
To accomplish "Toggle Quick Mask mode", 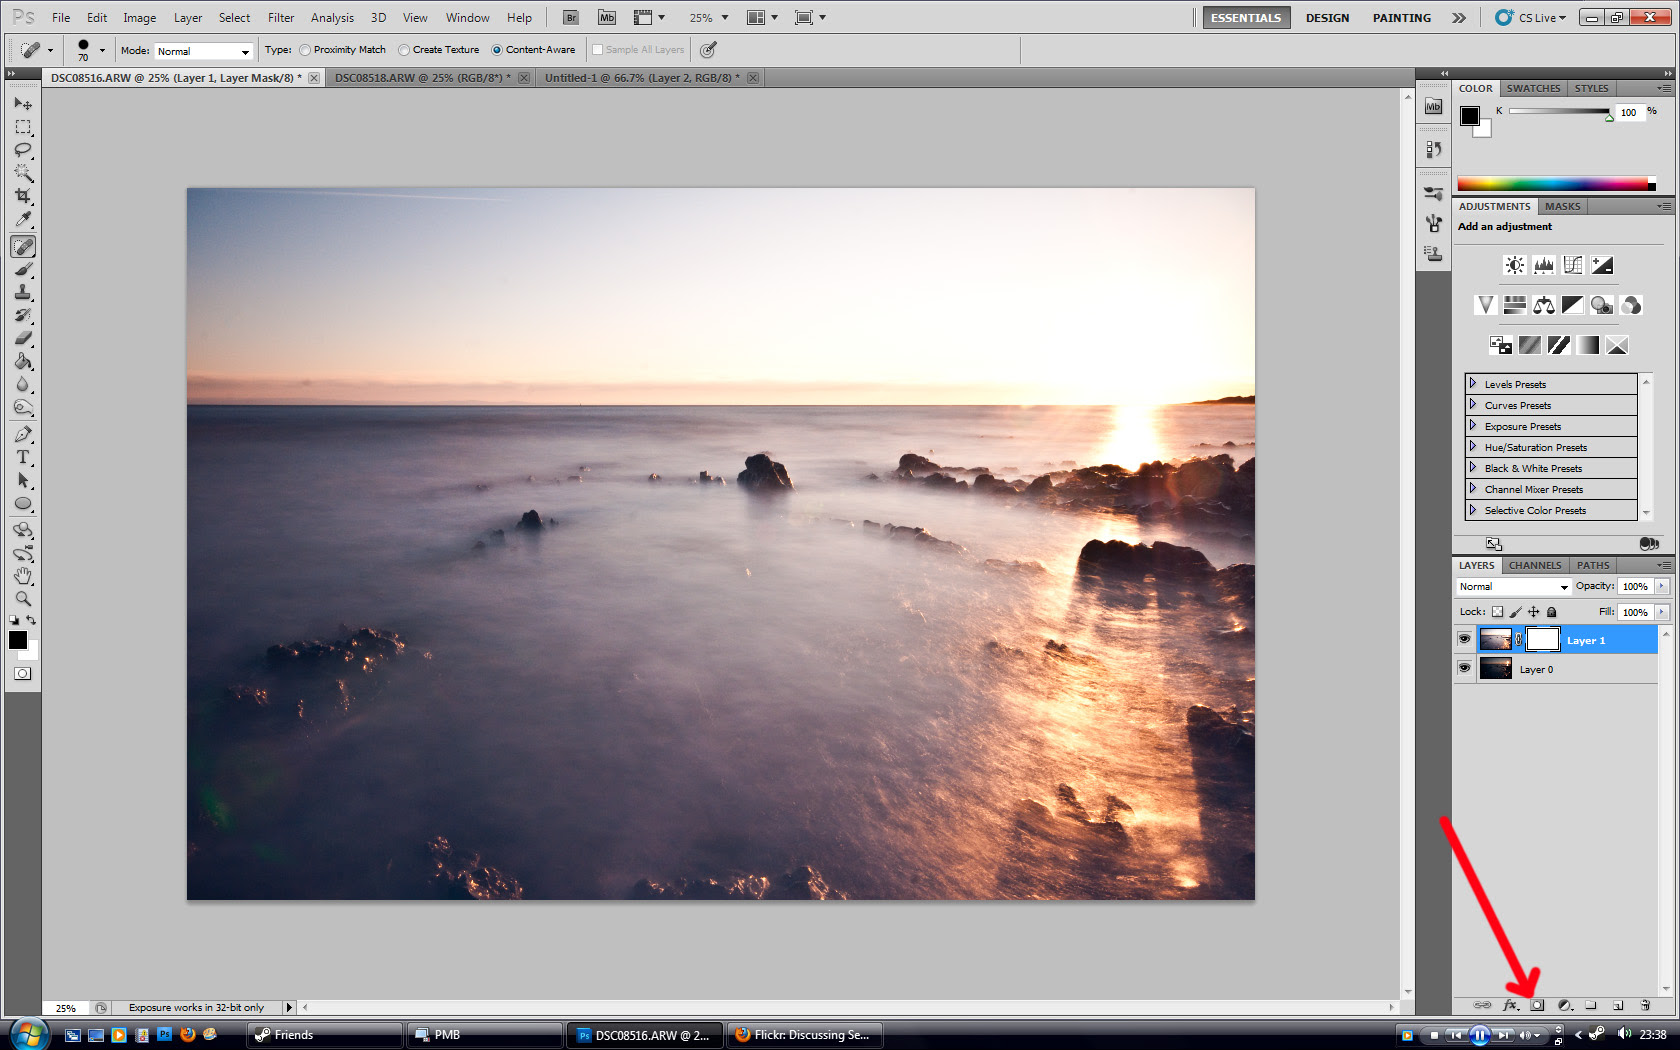I will [x=22, y=673].
